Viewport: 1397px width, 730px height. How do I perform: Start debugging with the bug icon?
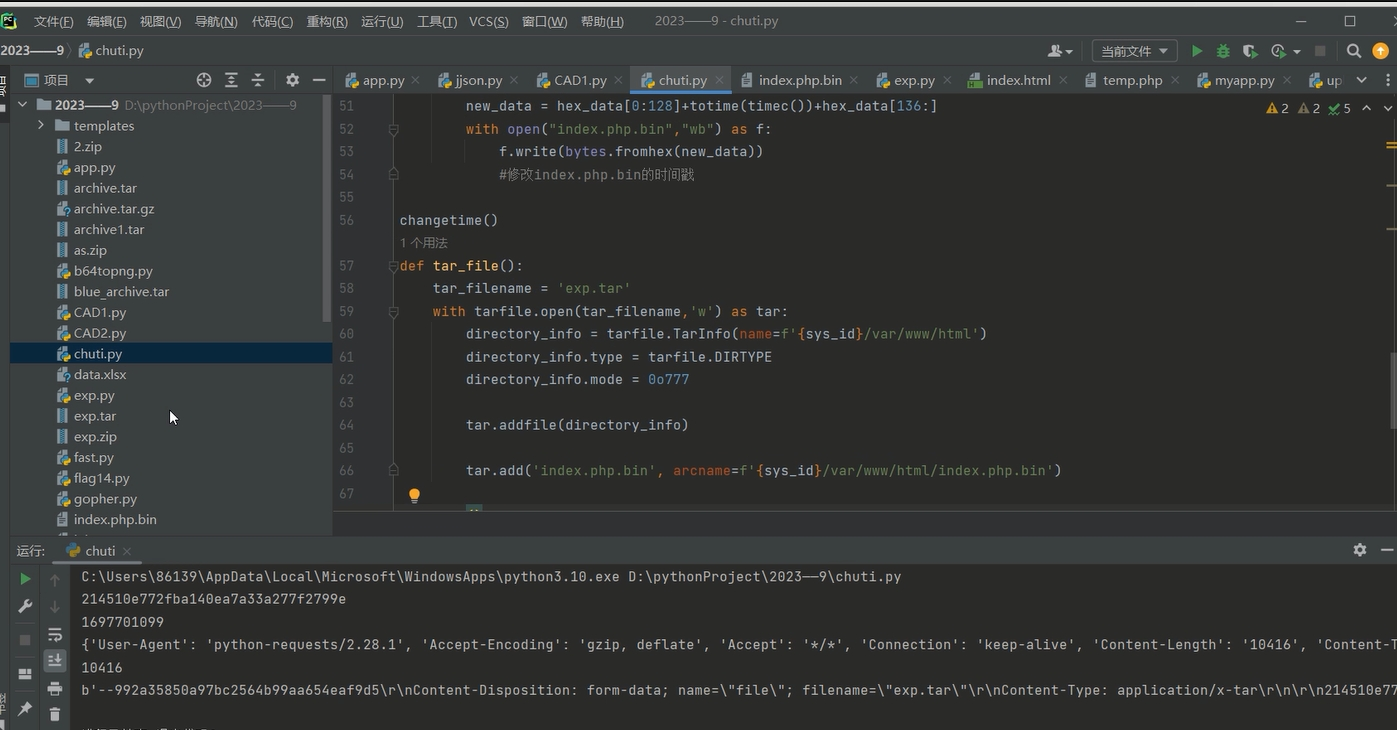(x=1223, y=51)
